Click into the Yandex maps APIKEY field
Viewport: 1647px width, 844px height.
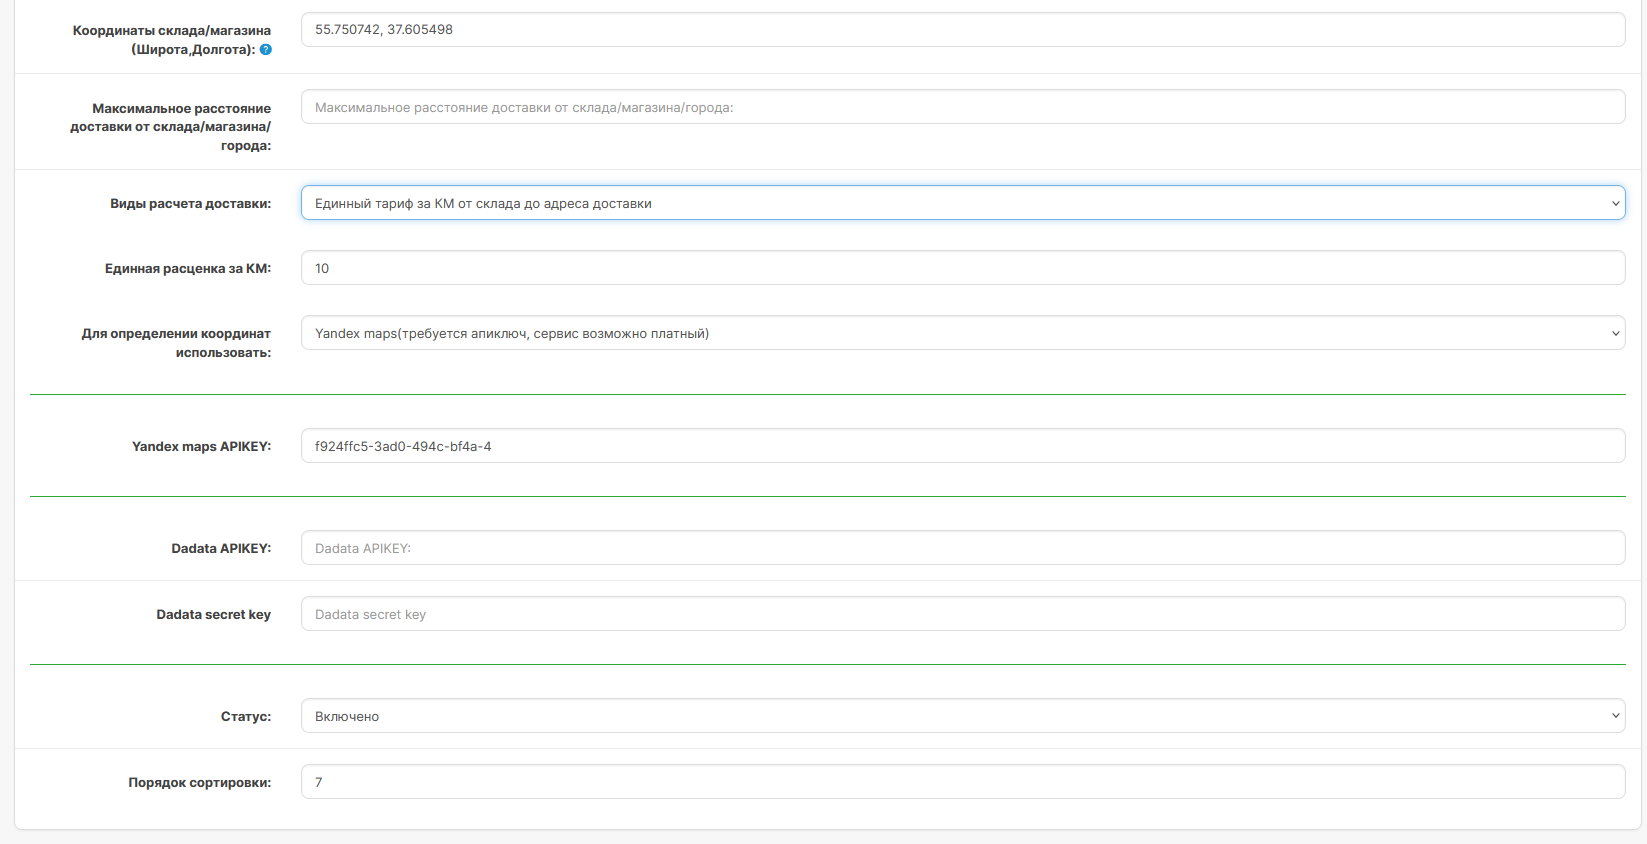click(962, 446)
